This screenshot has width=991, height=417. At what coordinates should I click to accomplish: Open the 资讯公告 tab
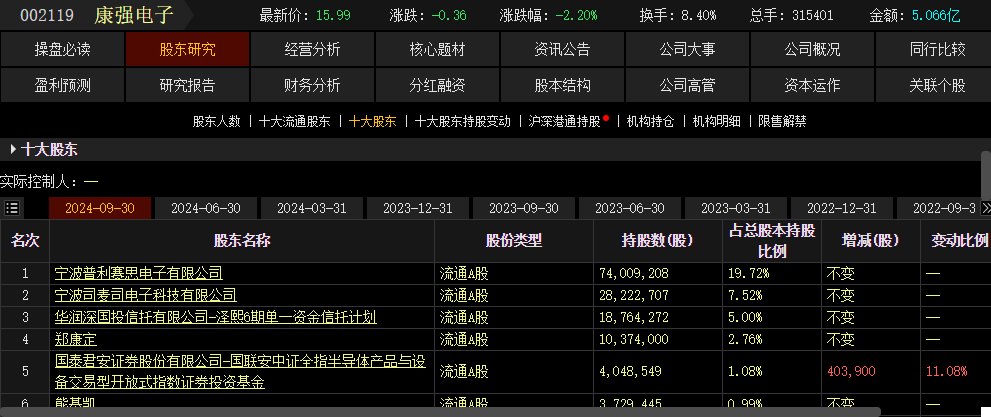point(562,49)
